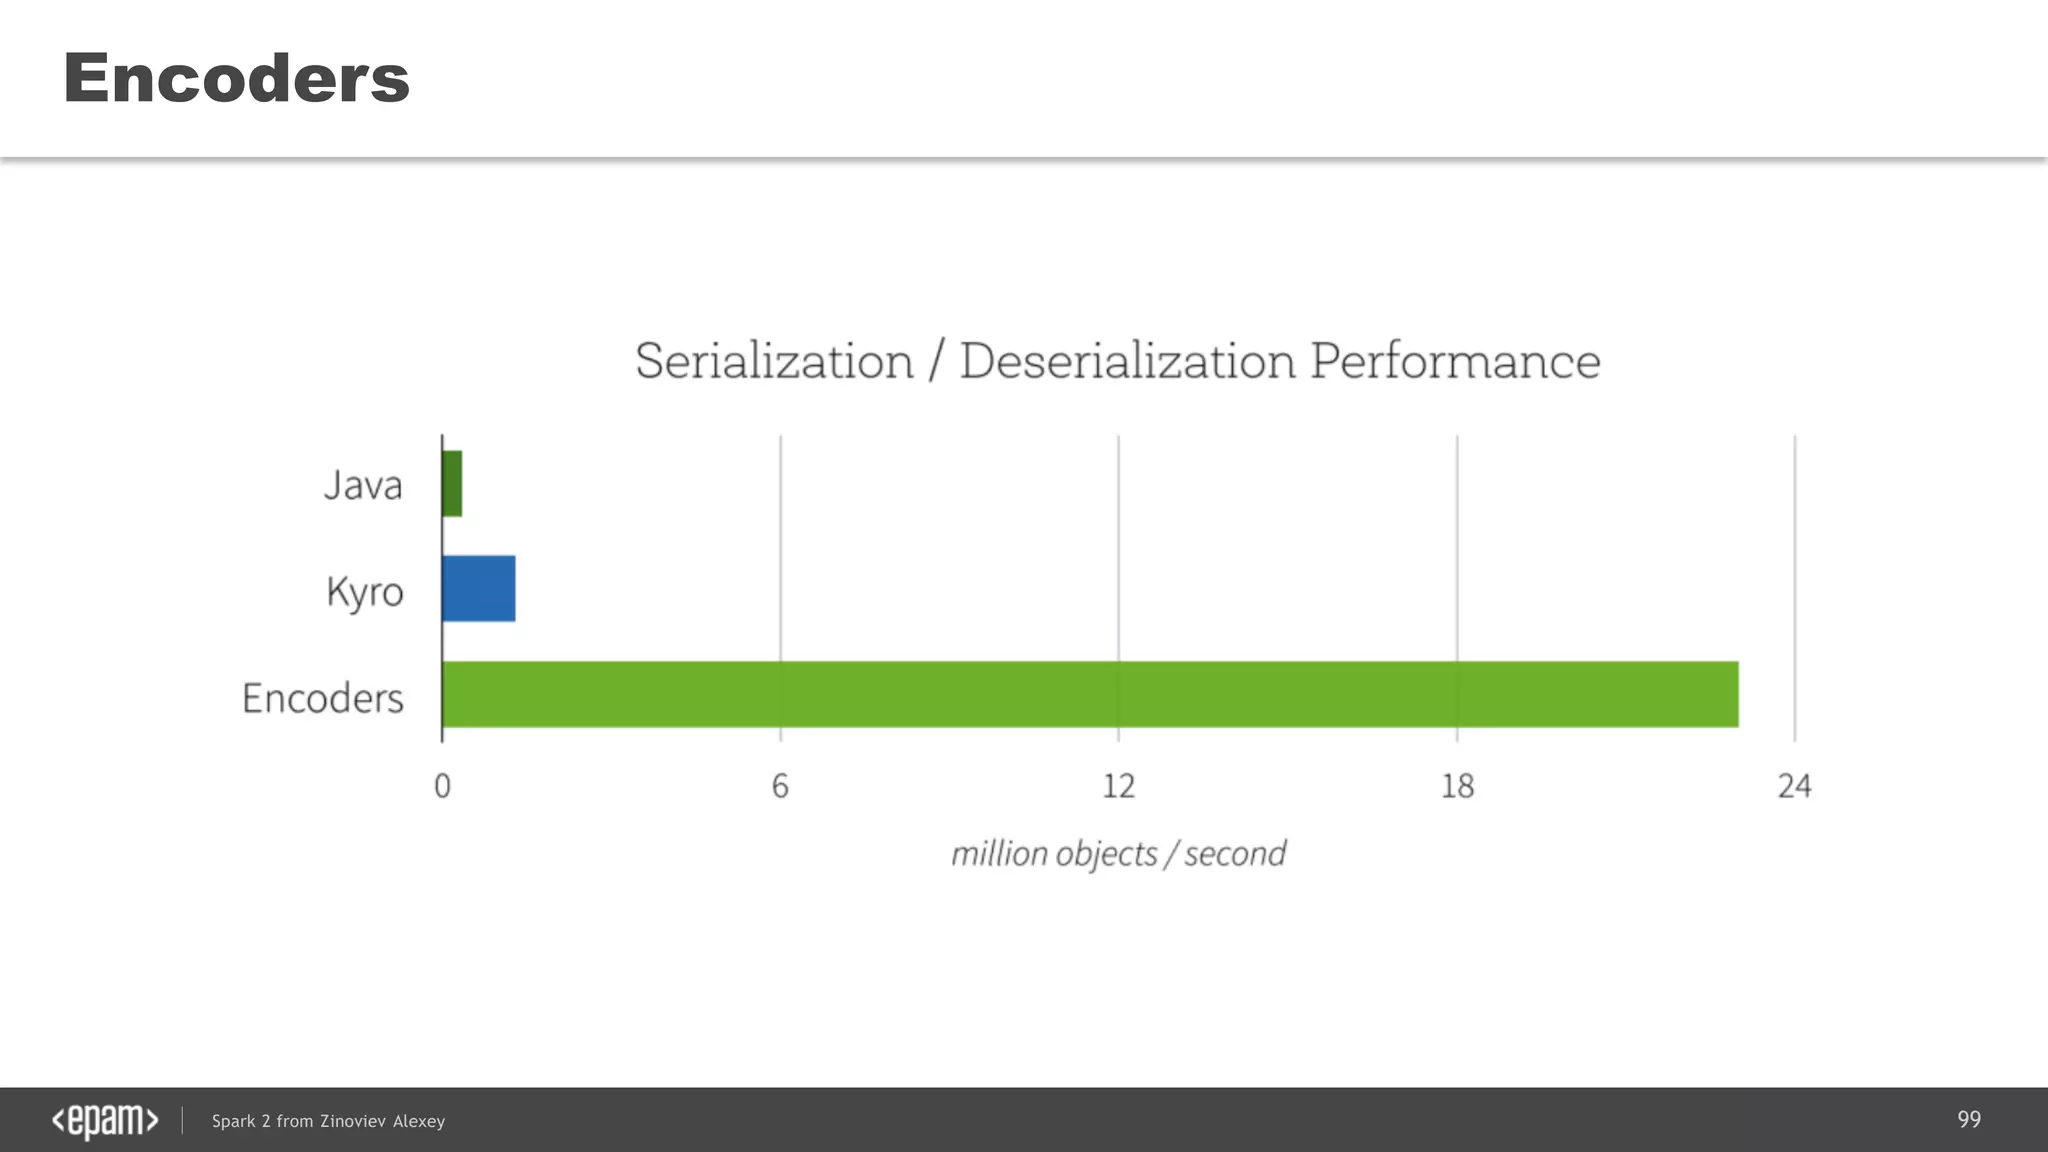Image resolution: width=2048 pixels, height=1152 pixels.
Task: Select the "Java" row label
Action: (363, 485)
